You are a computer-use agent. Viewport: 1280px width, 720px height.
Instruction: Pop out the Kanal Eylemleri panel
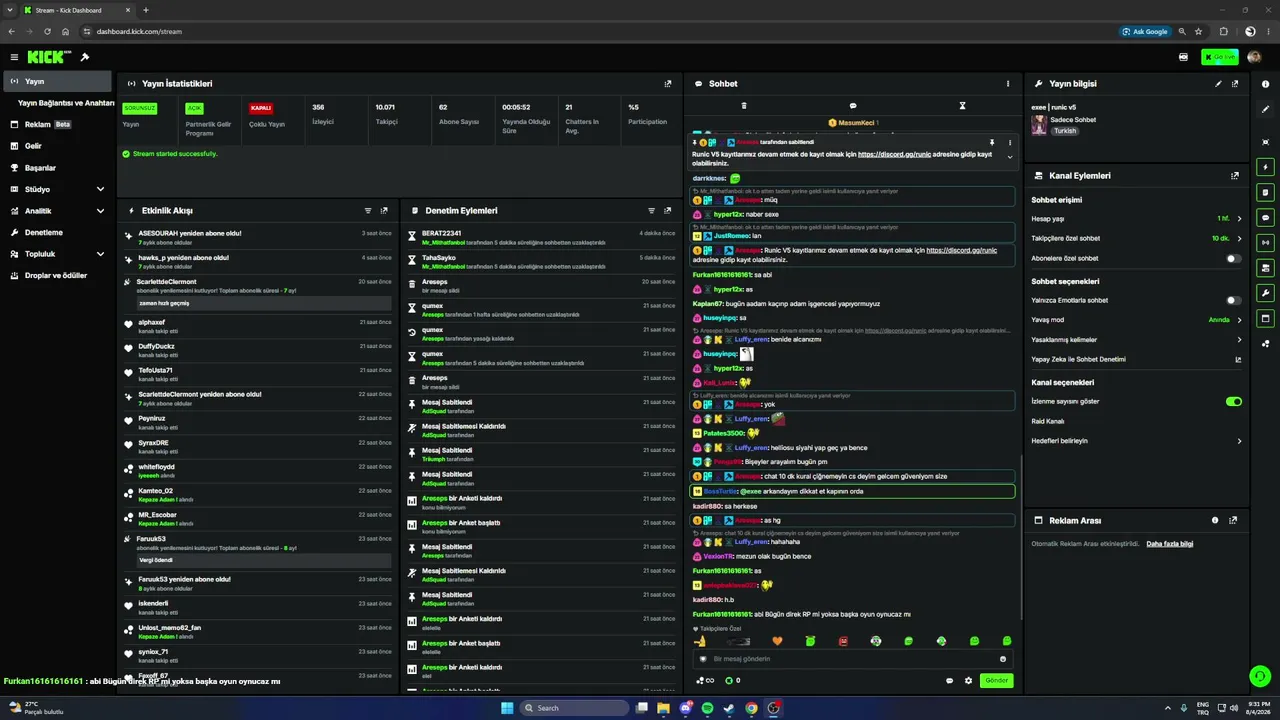[1235, 176]
